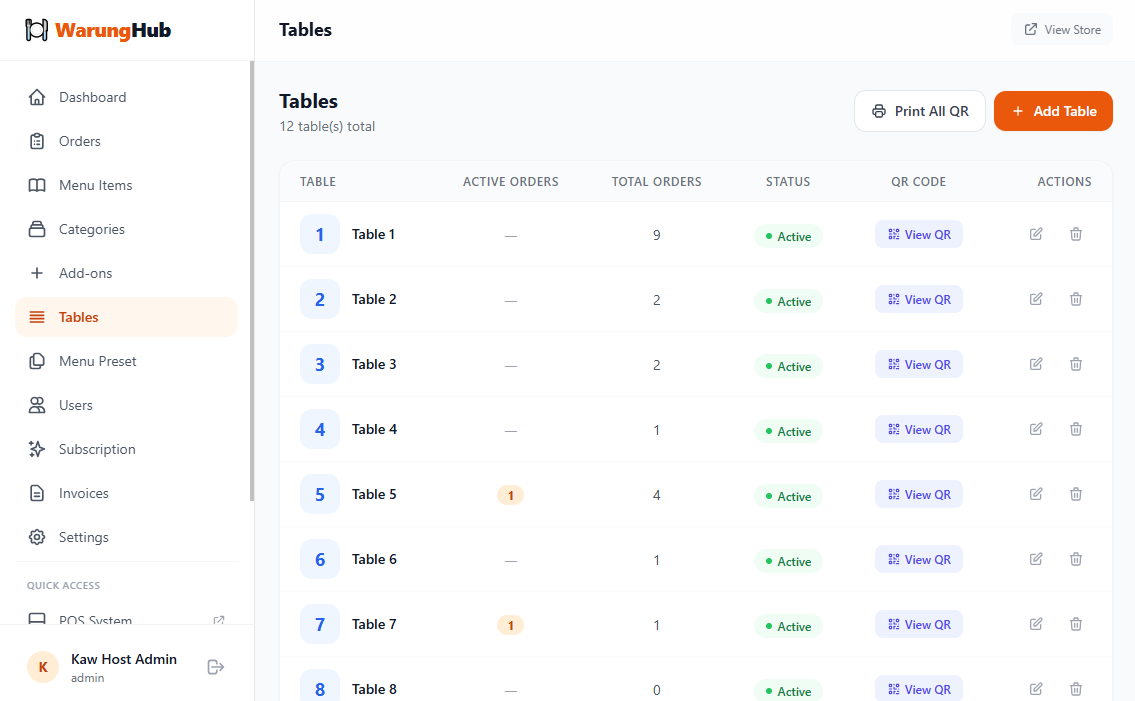The width and height of the screenshot is (1135, 701).
Task: Click the logout icon beside Kaw Host Admin
Action: [215, 667]
